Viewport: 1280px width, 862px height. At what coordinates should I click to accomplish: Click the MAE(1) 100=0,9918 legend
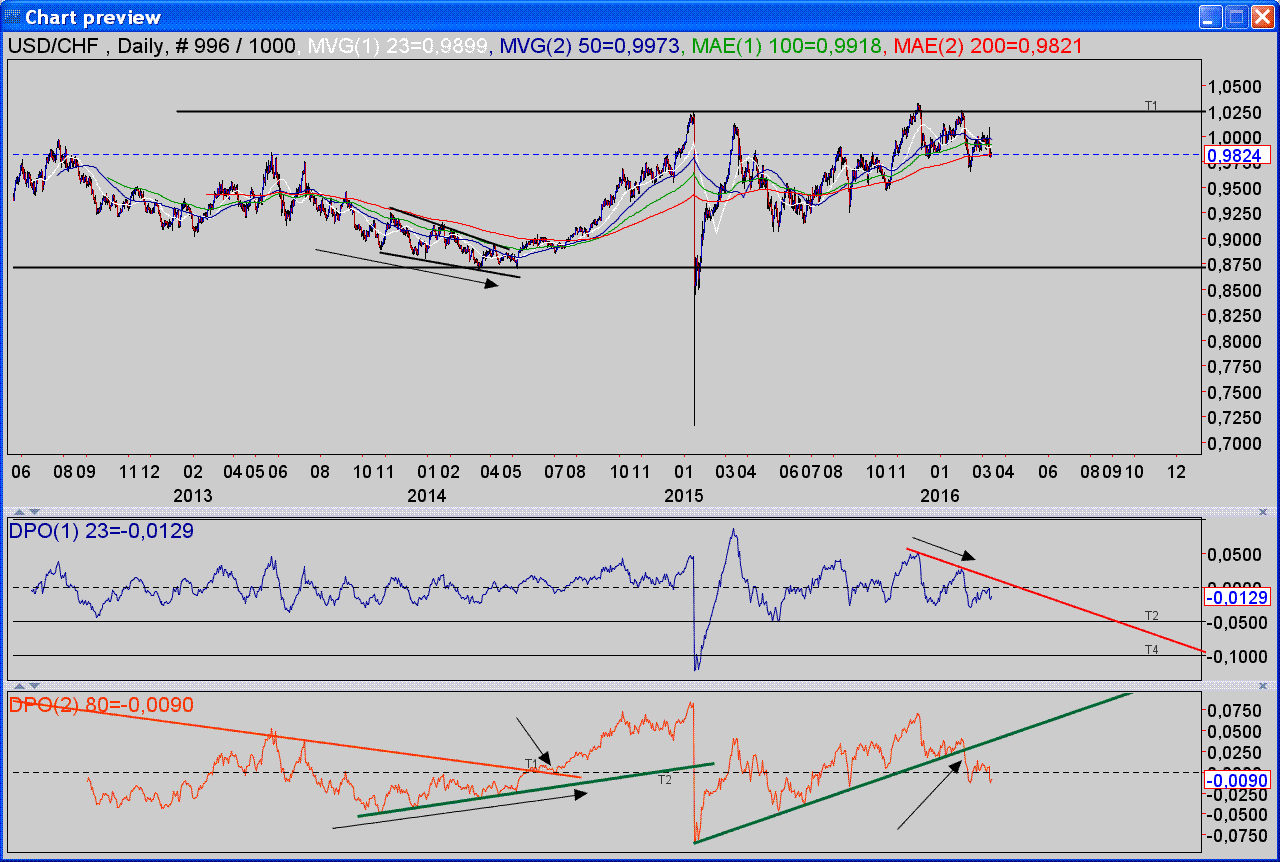[788, 46]
